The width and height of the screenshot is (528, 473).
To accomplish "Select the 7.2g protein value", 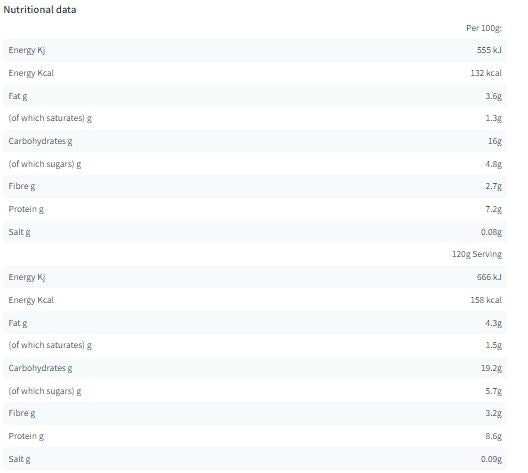I will (x=494, y=209).
